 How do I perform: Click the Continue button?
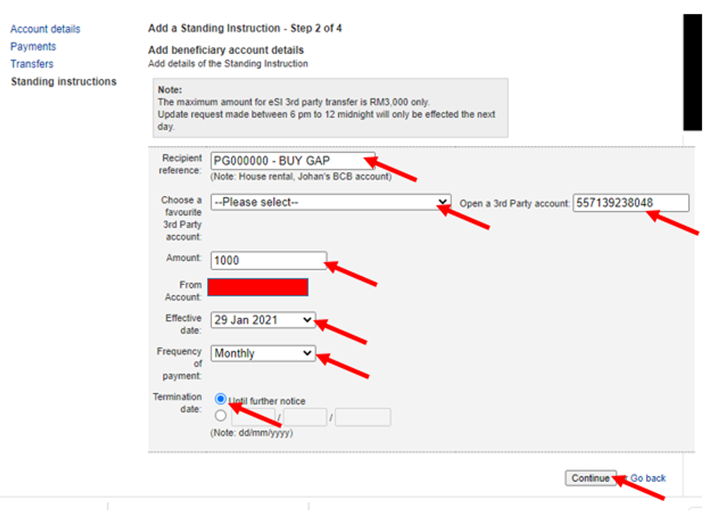tap(590, 478)
